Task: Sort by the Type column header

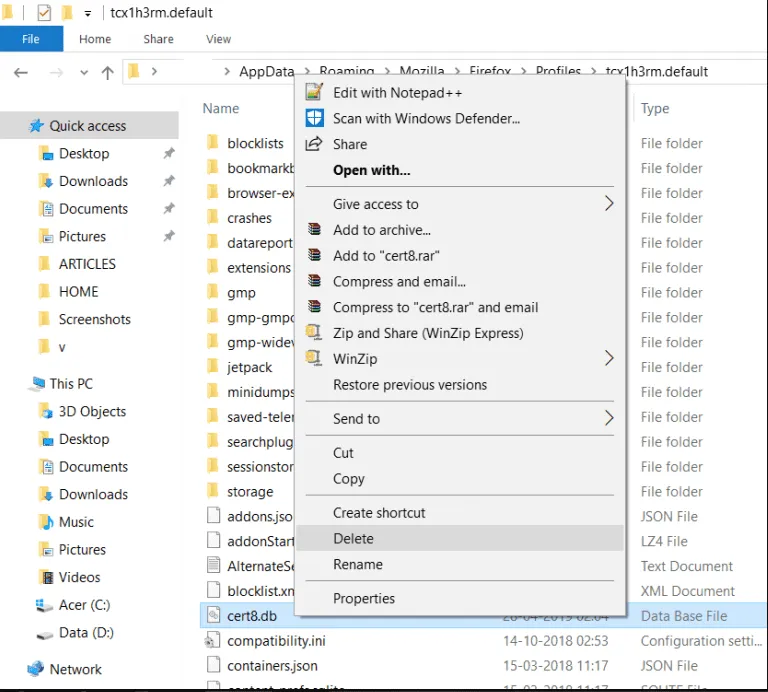Action: click(655, 108)
